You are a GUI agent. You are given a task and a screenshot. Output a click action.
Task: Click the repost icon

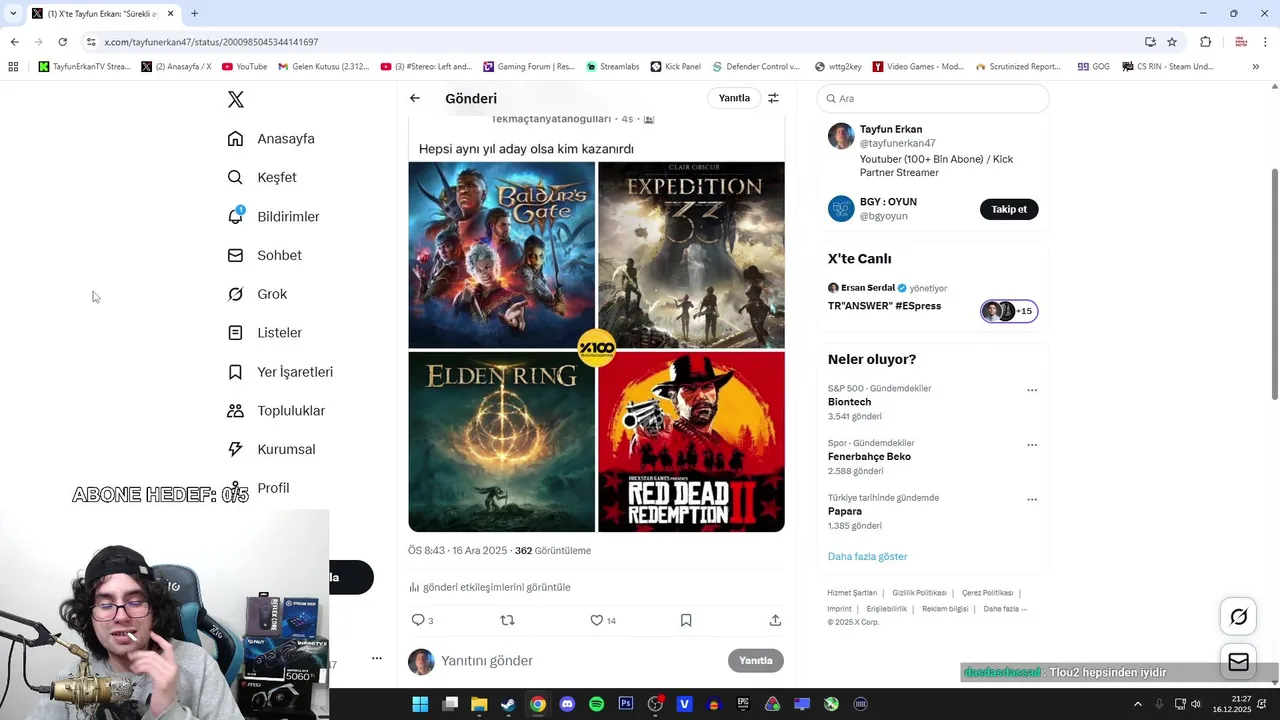click(507, 620)
